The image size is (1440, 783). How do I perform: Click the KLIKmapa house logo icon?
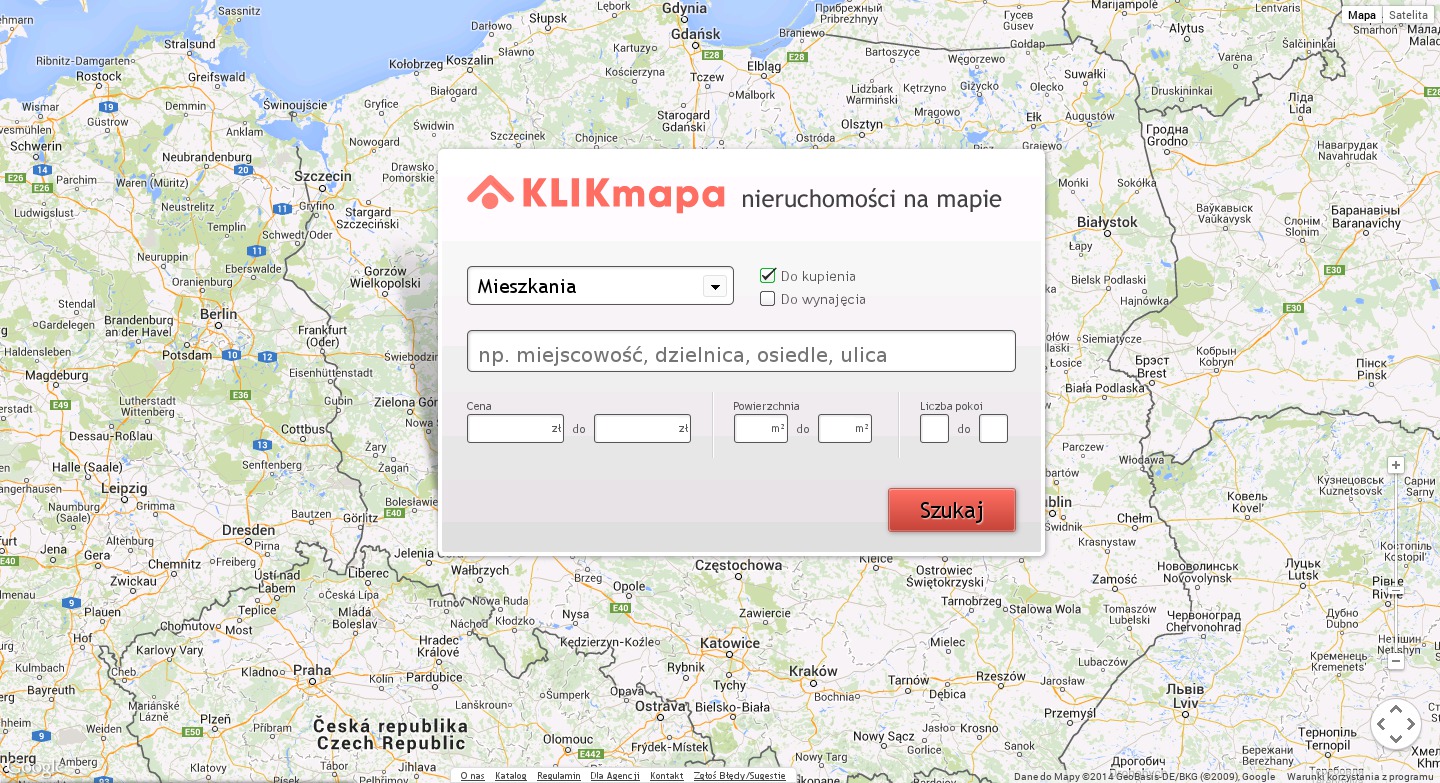(490, 192)
